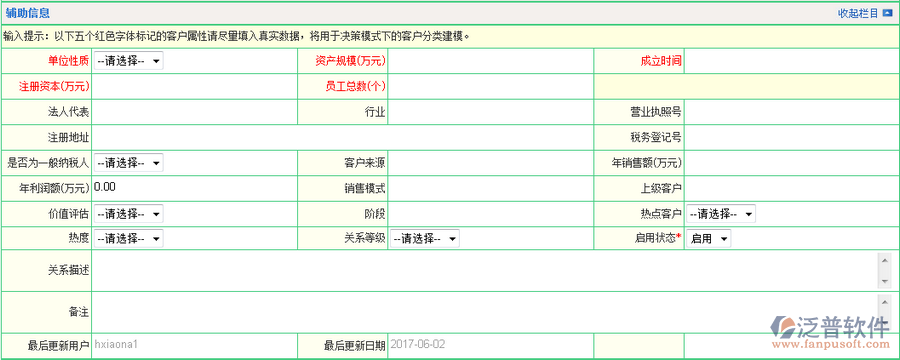Click the 法人代表 text field
This screenshot has width=900, height=360.
pos(195,112)
